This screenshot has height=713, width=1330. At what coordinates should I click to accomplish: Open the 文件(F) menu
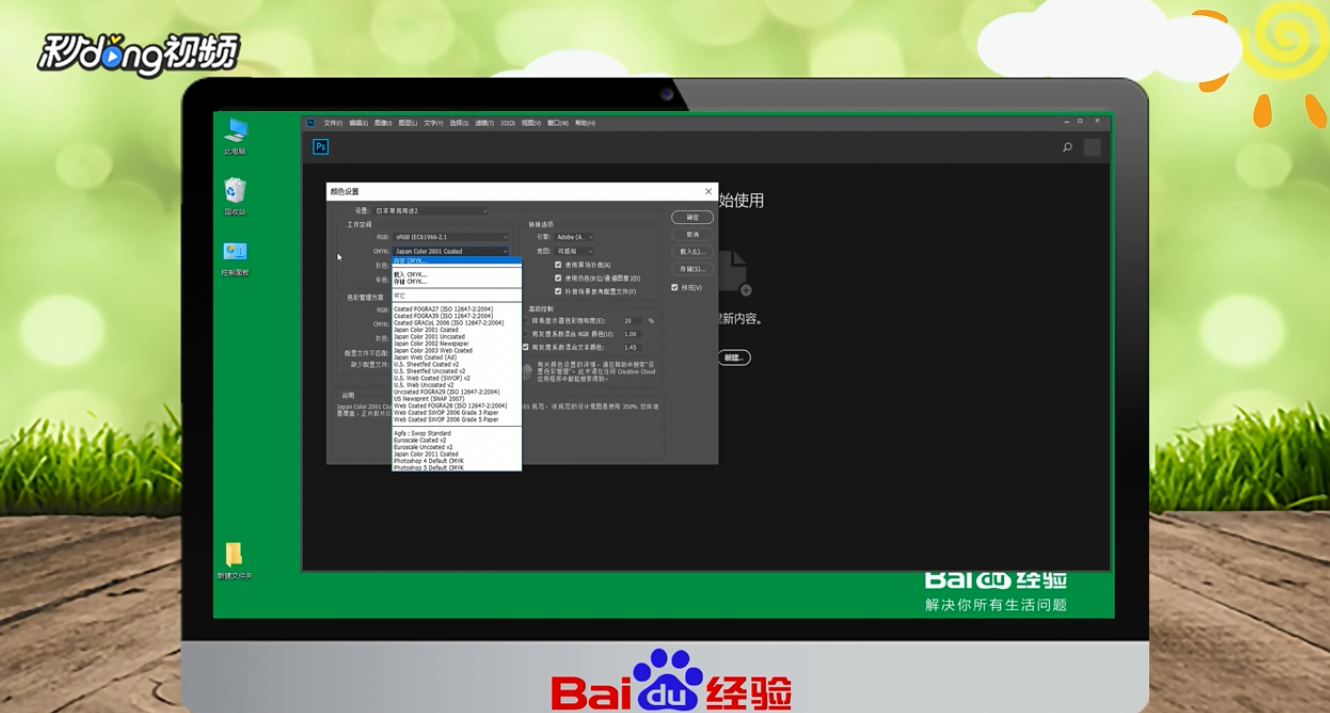click(333, 123)
